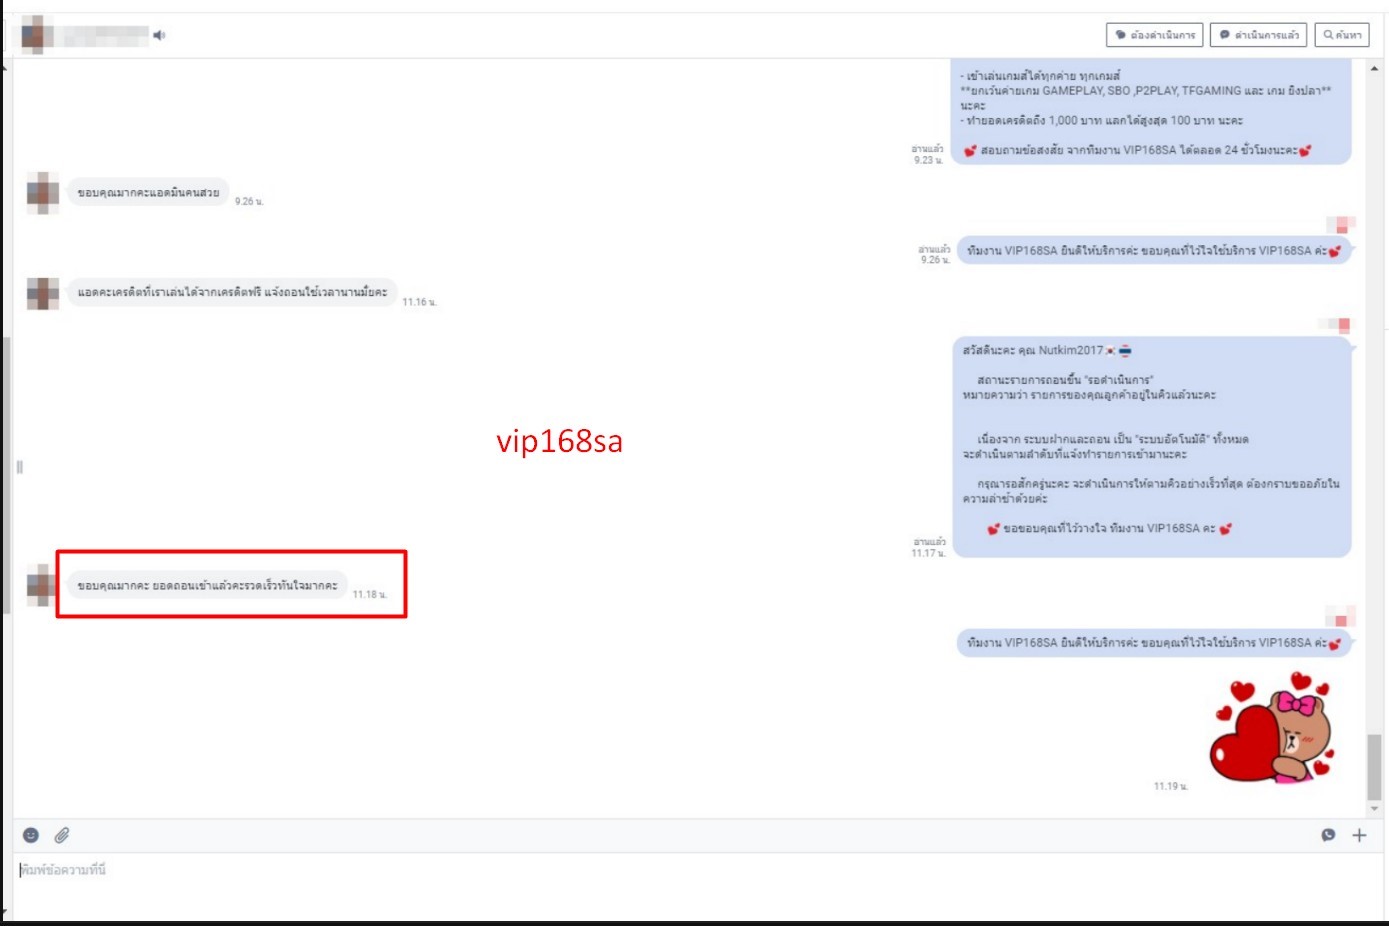
Task: Click the ต้องดำเนินการ (follow up) button
Action: click(1155, 35)
